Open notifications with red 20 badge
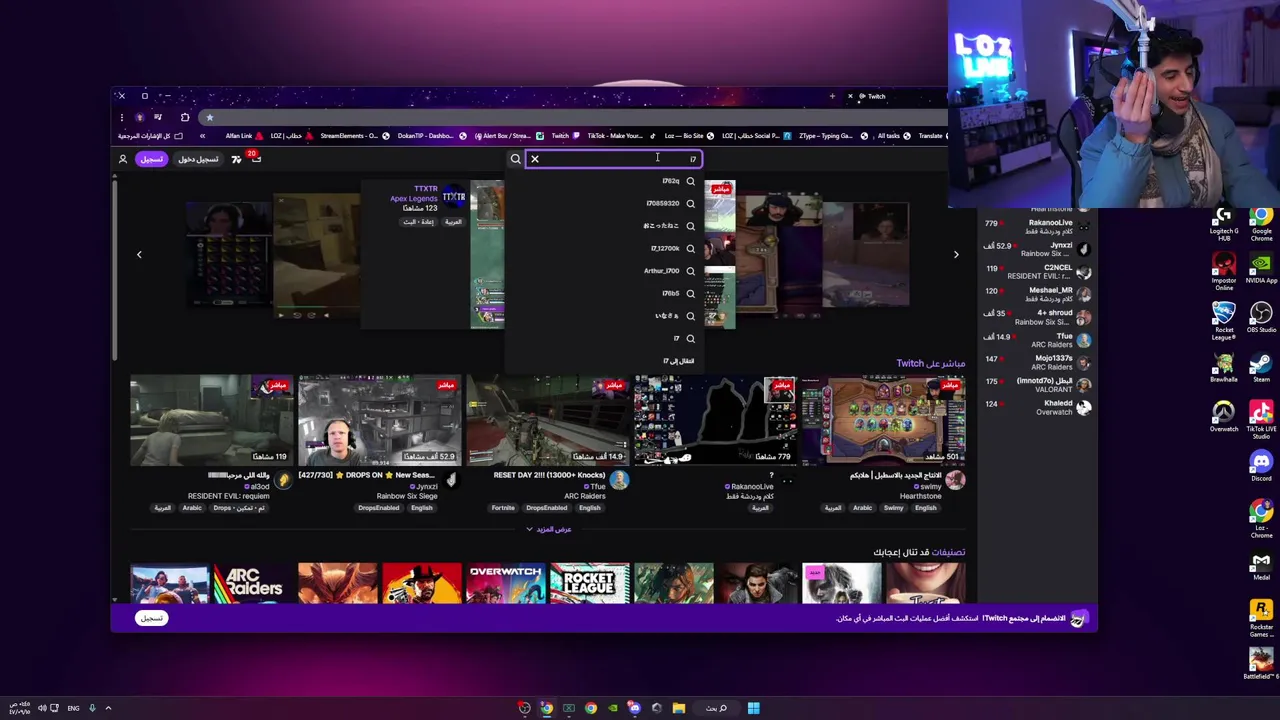Viewport: 1280px width, 720px height. point(256,159)
